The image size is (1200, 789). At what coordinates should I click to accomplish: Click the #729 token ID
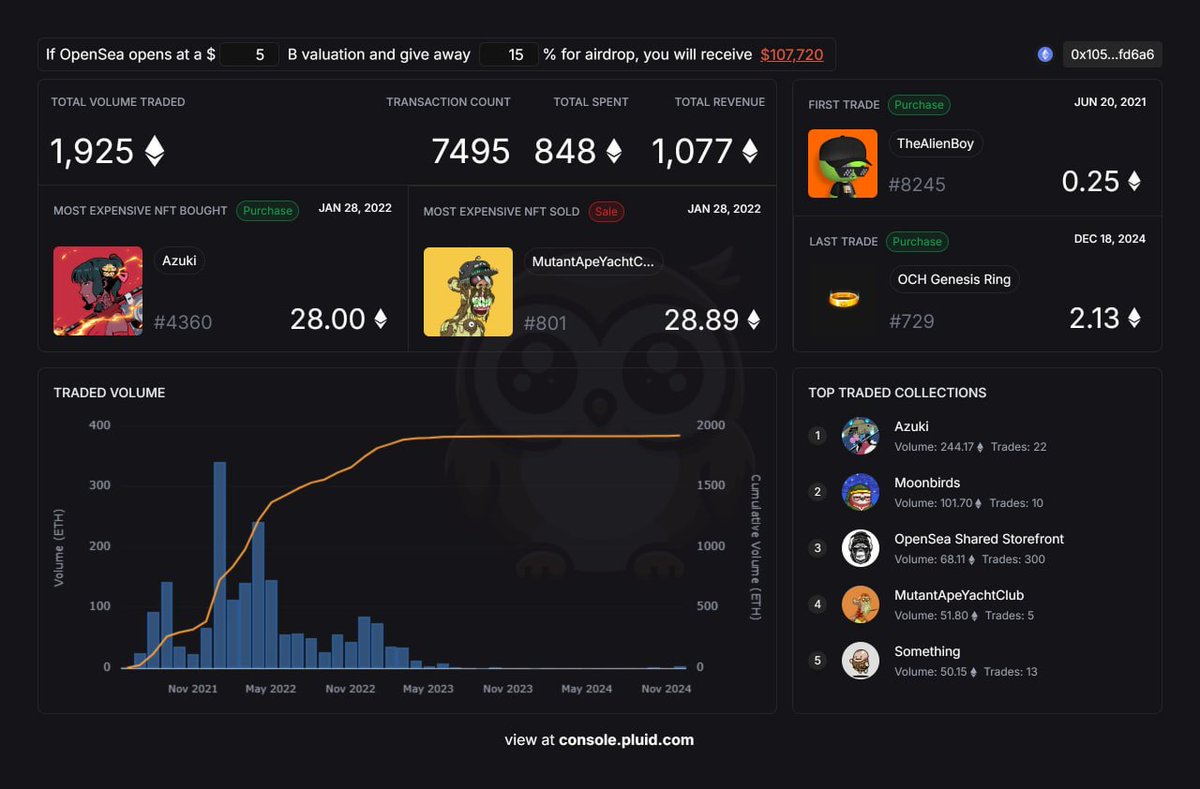click(911, 321)
